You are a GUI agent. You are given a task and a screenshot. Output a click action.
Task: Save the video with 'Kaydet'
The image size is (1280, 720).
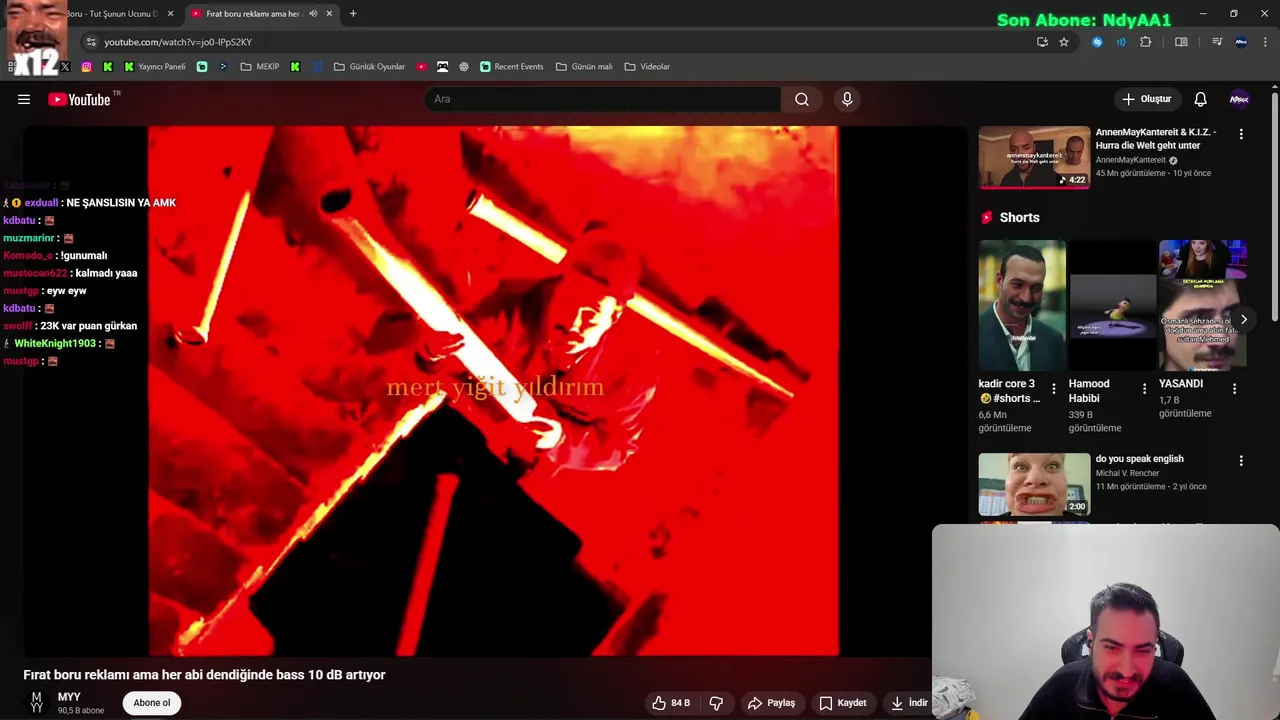843,703
